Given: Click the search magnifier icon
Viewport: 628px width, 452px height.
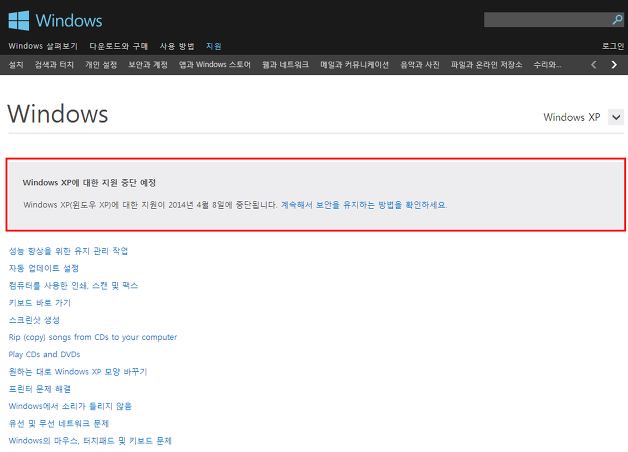Looking at the screenshot, I should (x=617, y=20).
